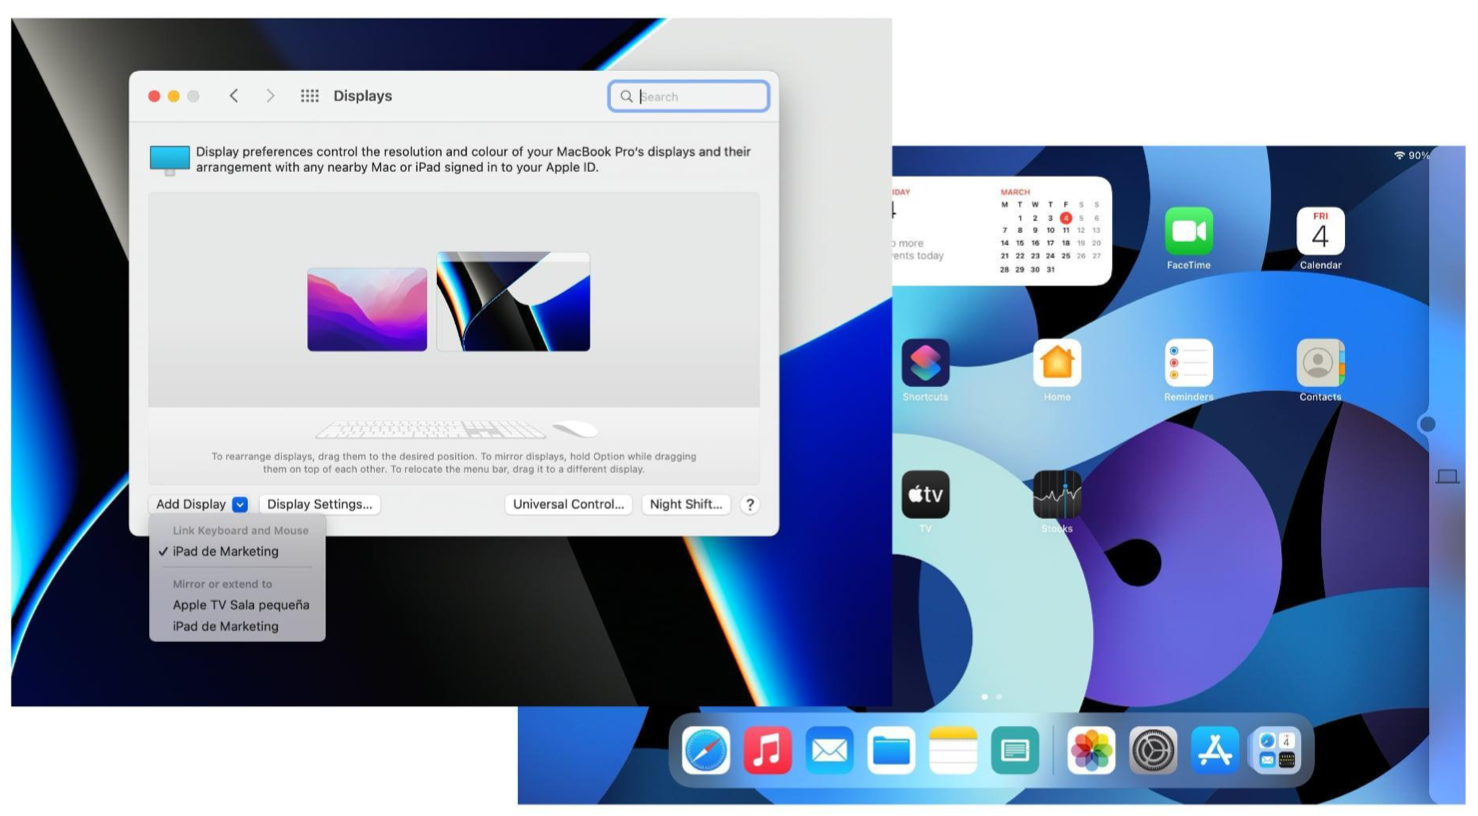This screenshot has height=816, width=1478.
Task: Launch Apple TV app on iPad
Action: [925, 495]
